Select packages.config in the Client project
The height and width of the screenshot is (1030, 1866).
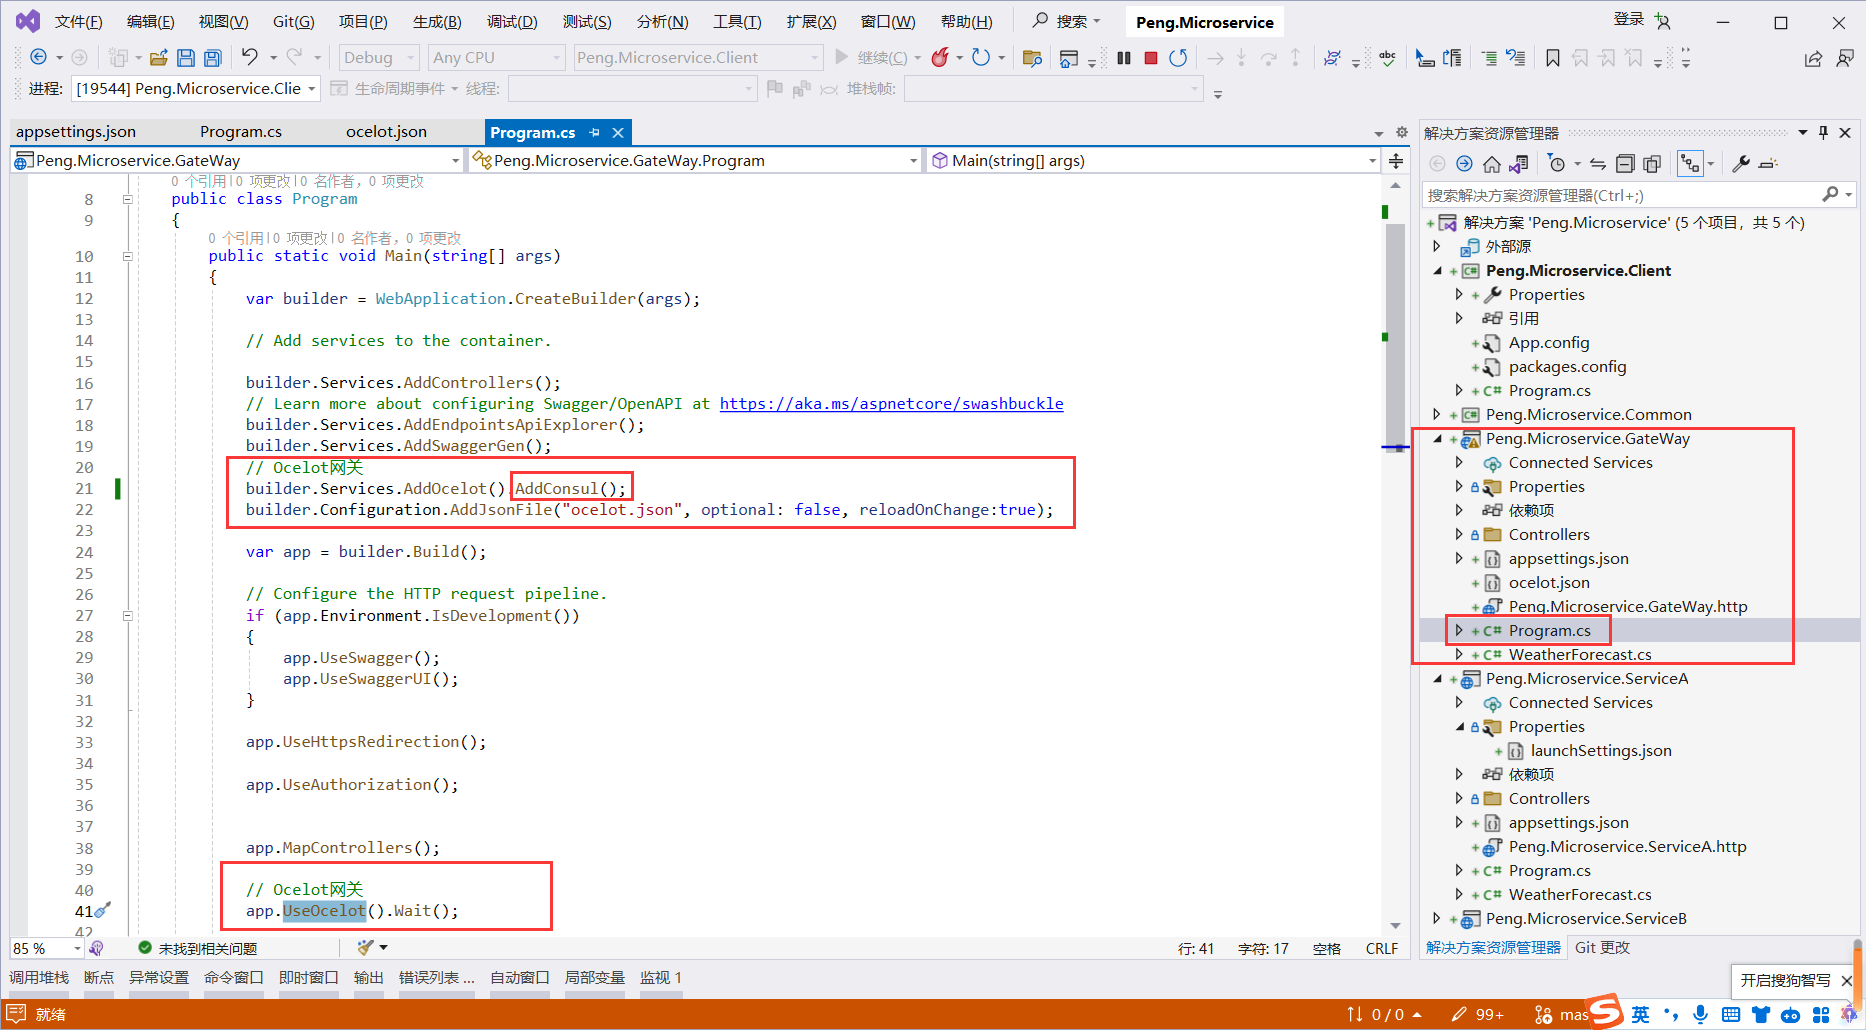[x=1567, y=367]
